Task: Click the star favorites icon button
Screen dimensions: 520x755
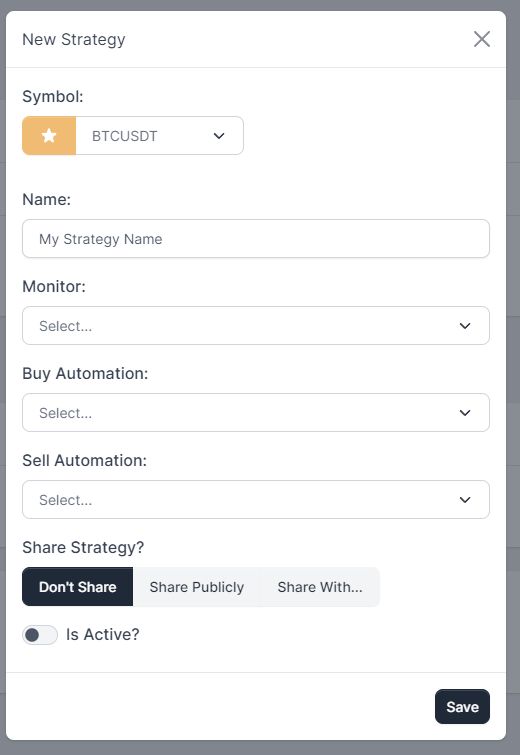Action: click(x=49, y=136)
